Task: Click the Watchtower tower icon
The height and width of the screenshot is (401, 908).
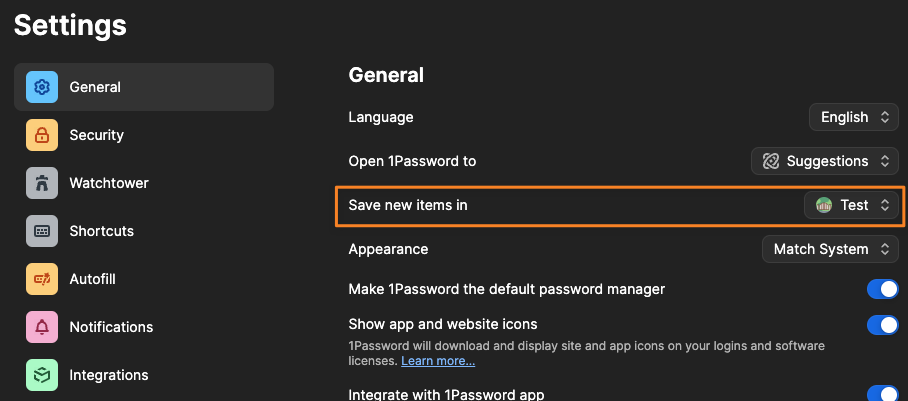Action: tap(42, 183)
